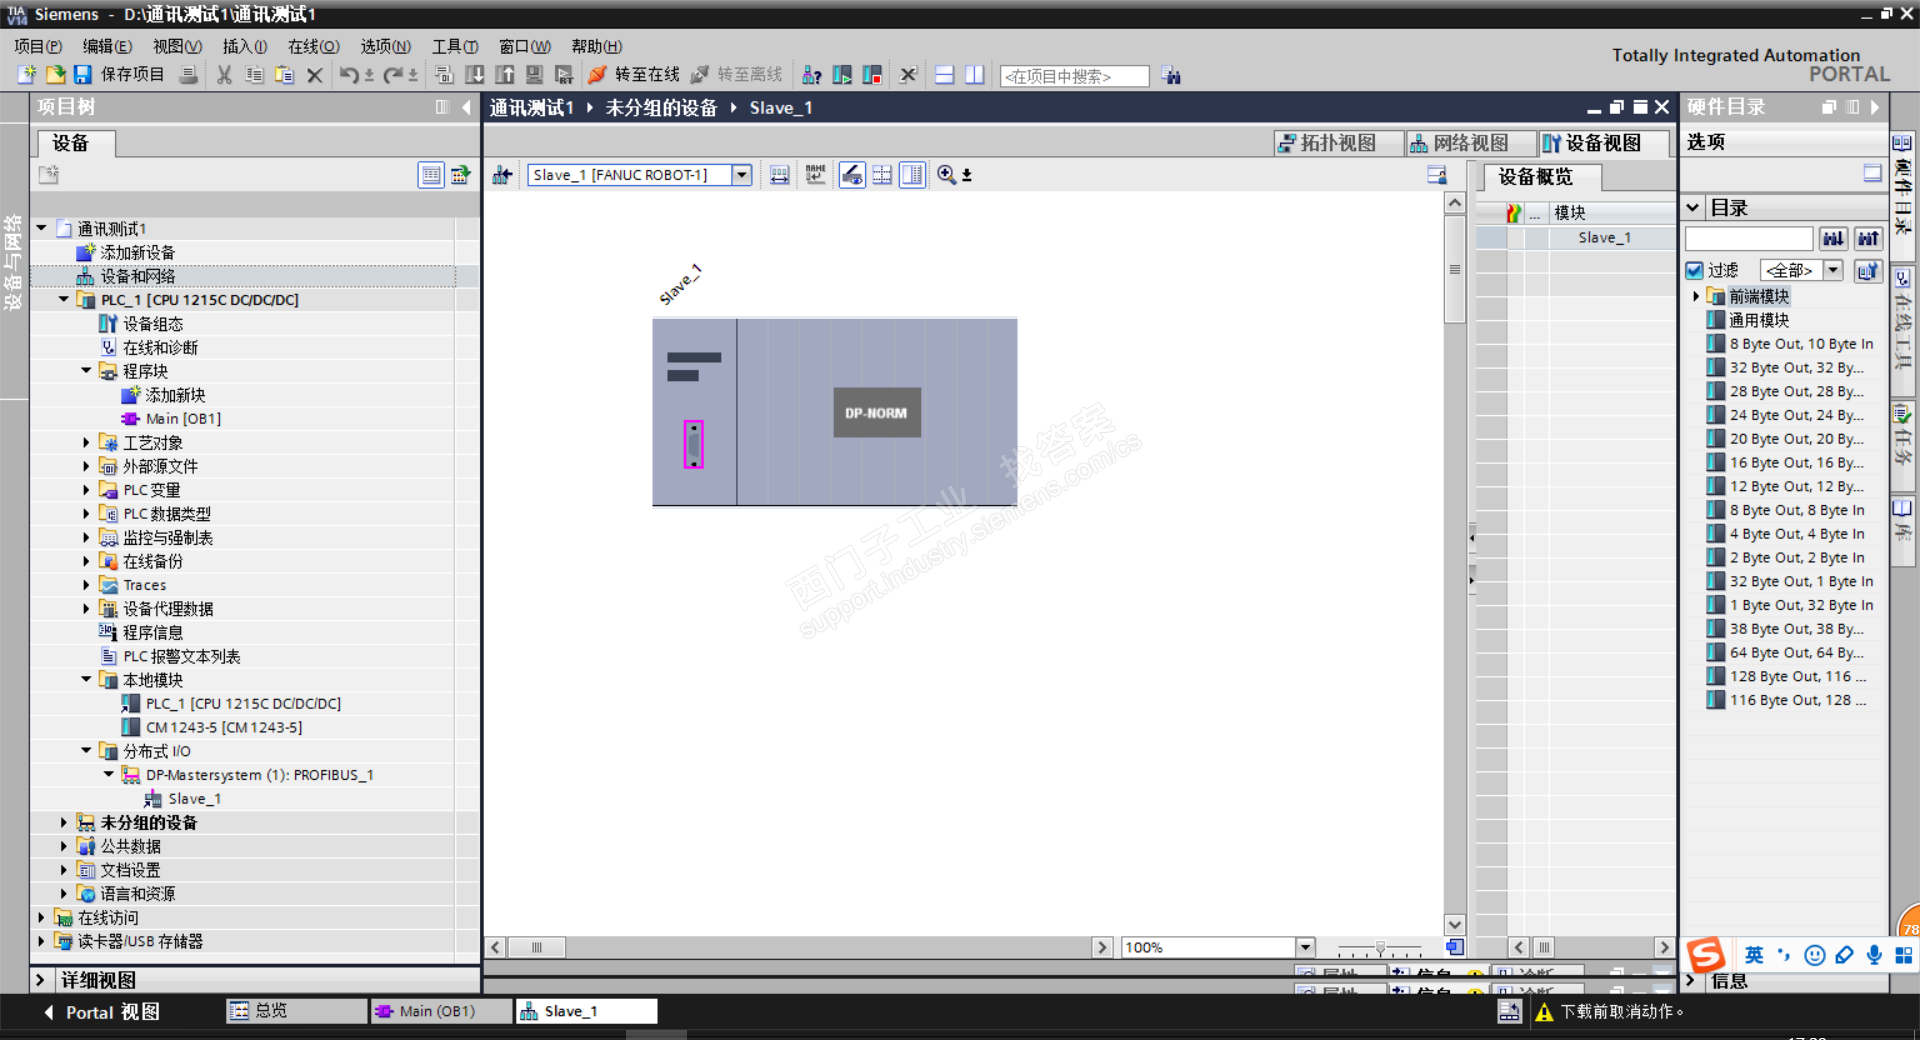This screenshot has height=1040, width=1920.
Task: Toggle page break display icon in device toolbar
Action: tap(882, 175)
